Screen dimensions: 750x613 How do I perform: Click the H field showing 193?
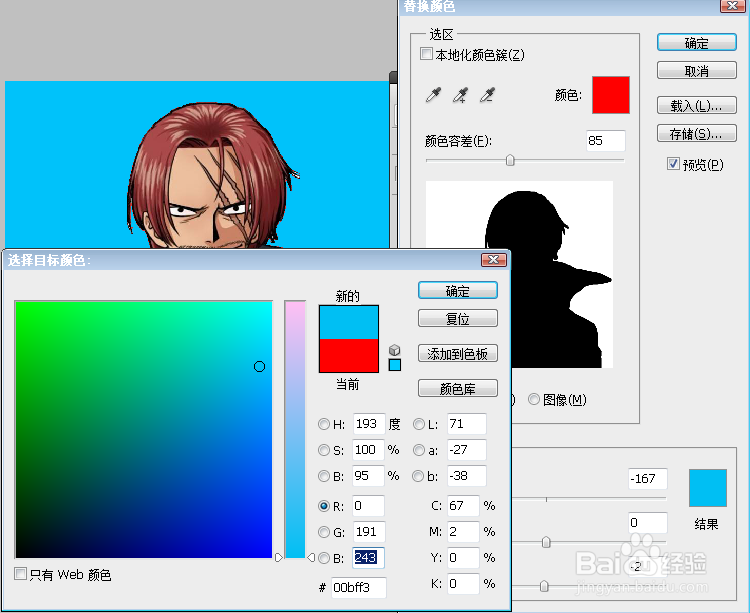coord(369,424)
